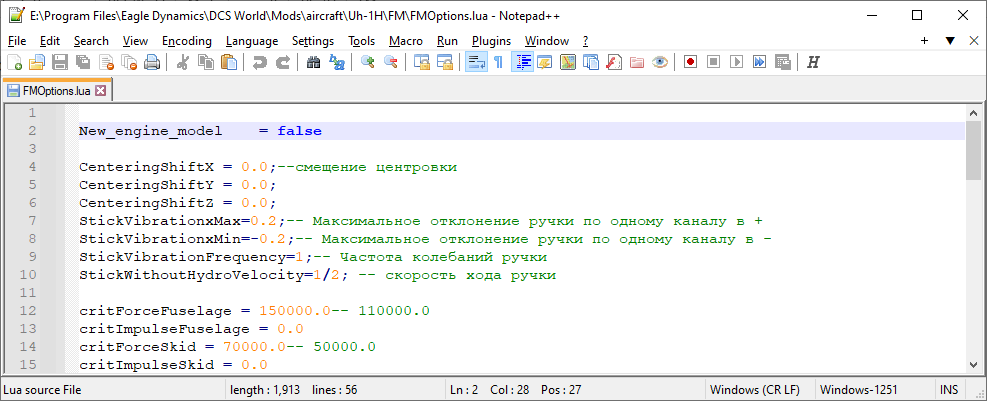Image resolution: width=987 pixels, height=401 pixels.
Task: Click the Save All icon
Action: [x=82, y=62]
